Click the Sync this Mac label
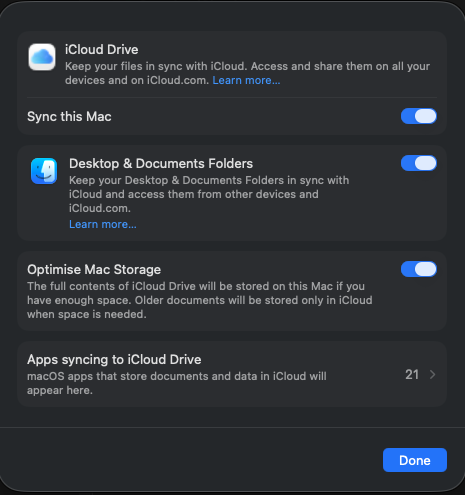Image resolution: width=465 pixels, height=495 pixels. (69, 117)
